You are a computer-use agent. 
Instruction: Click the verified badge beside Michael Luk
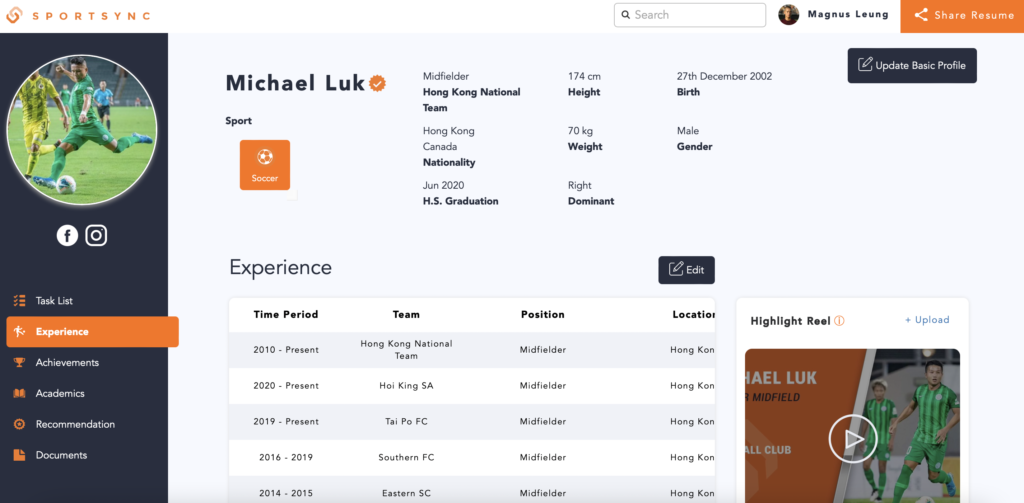(x=378, y=83)
